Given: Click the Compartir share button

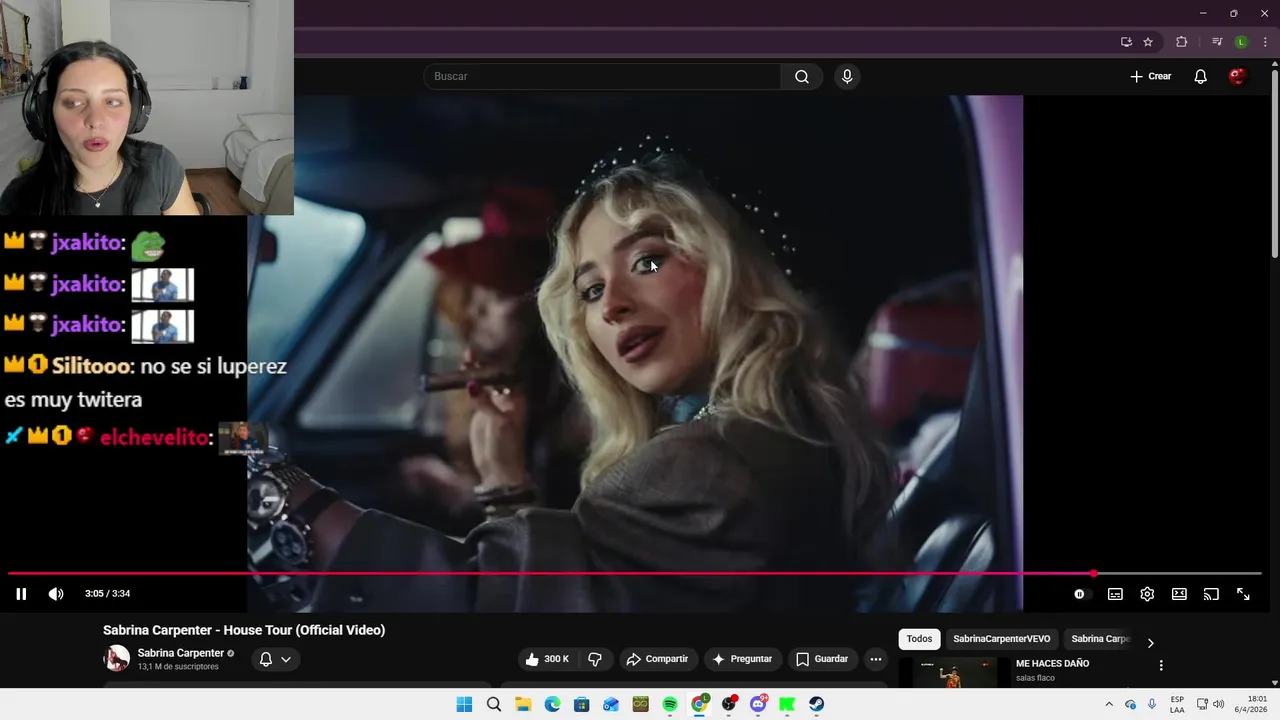Looking at the screenshot, I should point(657,659).
